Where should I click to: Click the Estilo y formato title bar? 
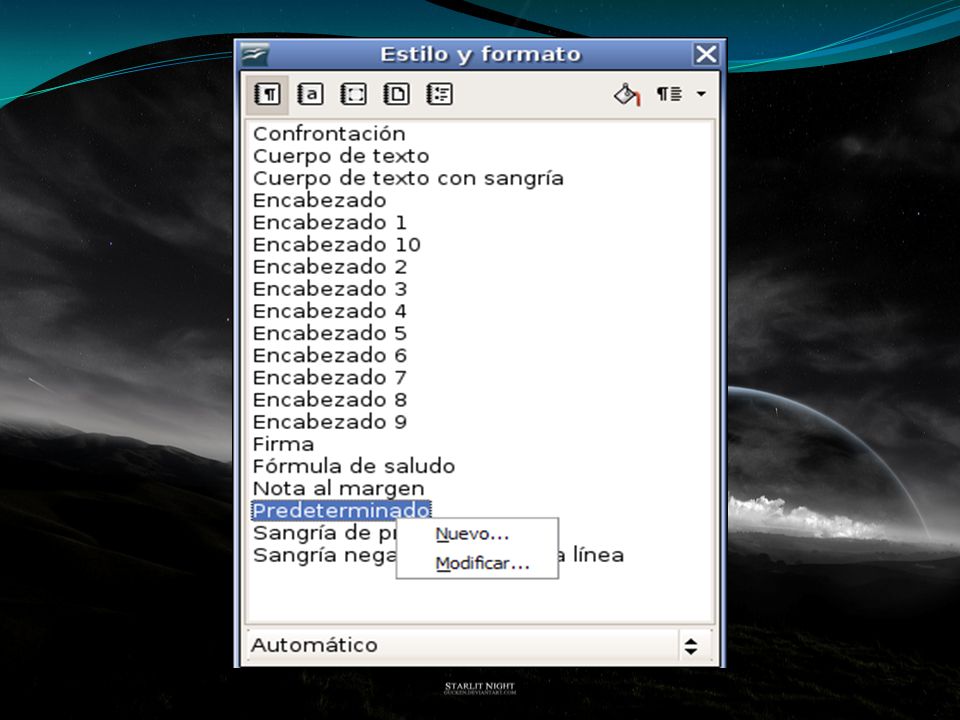480,54
